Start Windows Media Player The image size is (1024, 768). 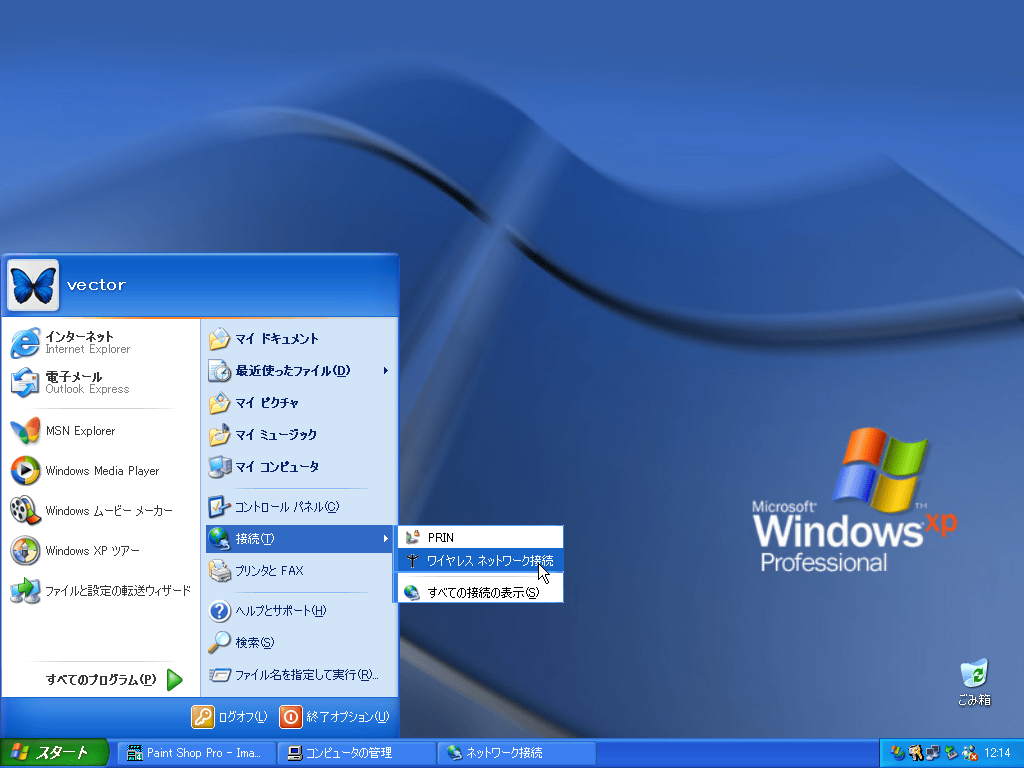[x=100, y=471]
